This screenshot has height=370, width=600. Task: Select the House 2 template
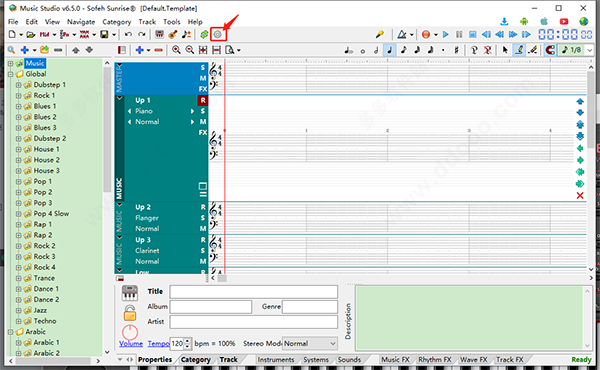coord(47,160)
